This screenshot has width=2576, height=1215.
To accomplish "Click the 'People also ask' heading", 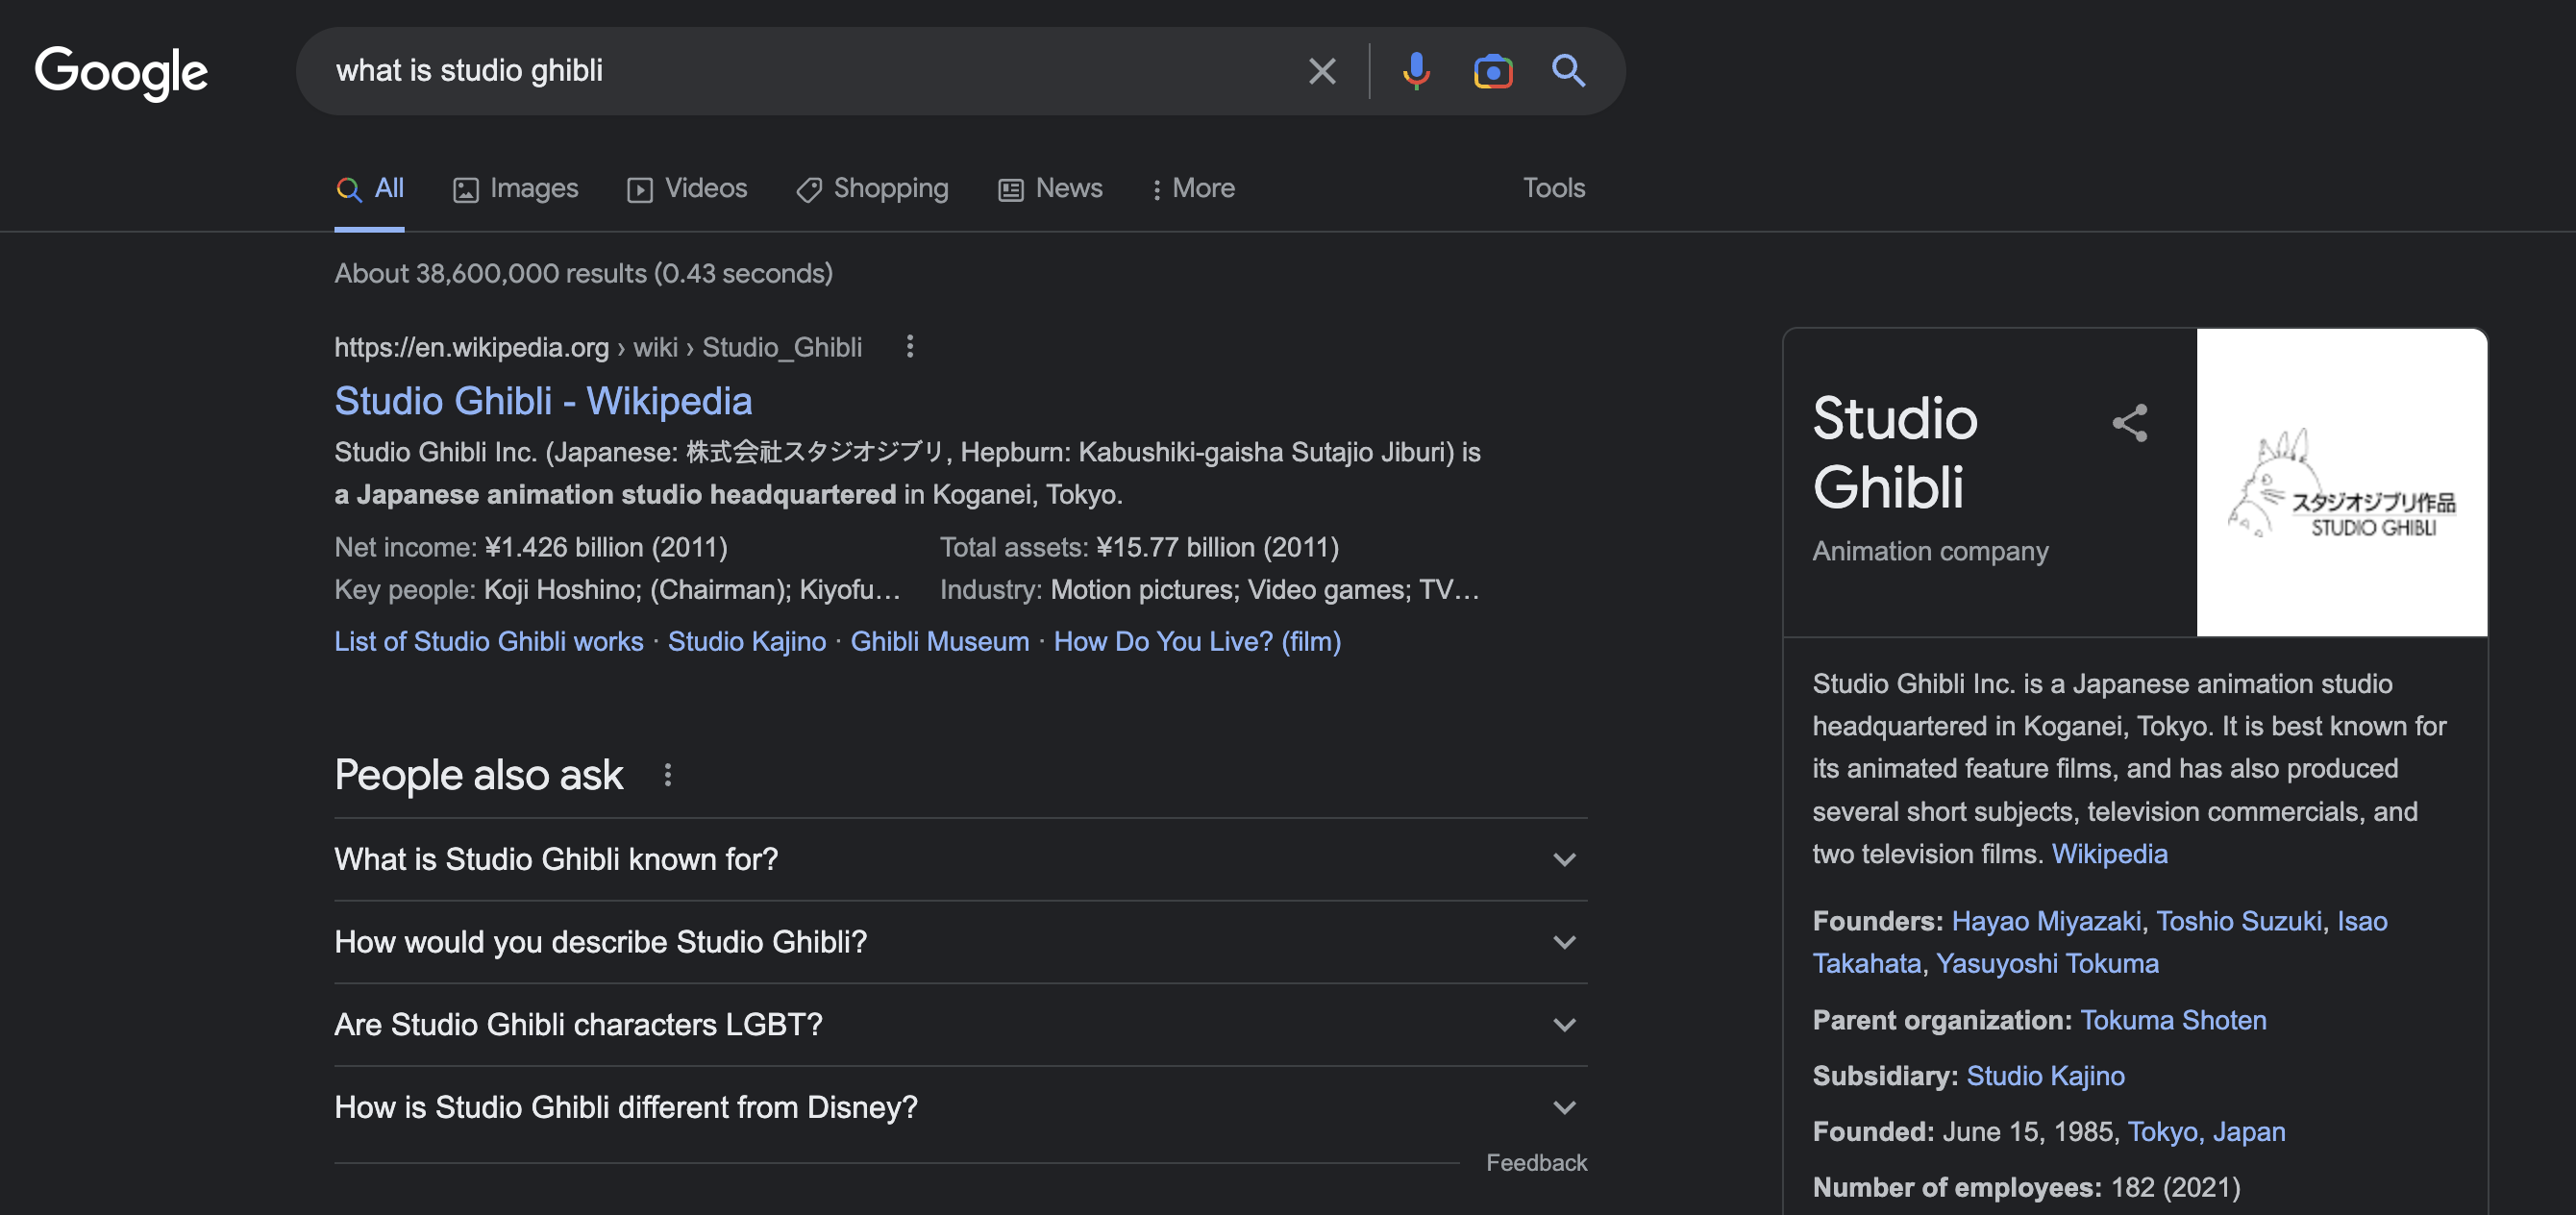I will click(x=479, y=775).
